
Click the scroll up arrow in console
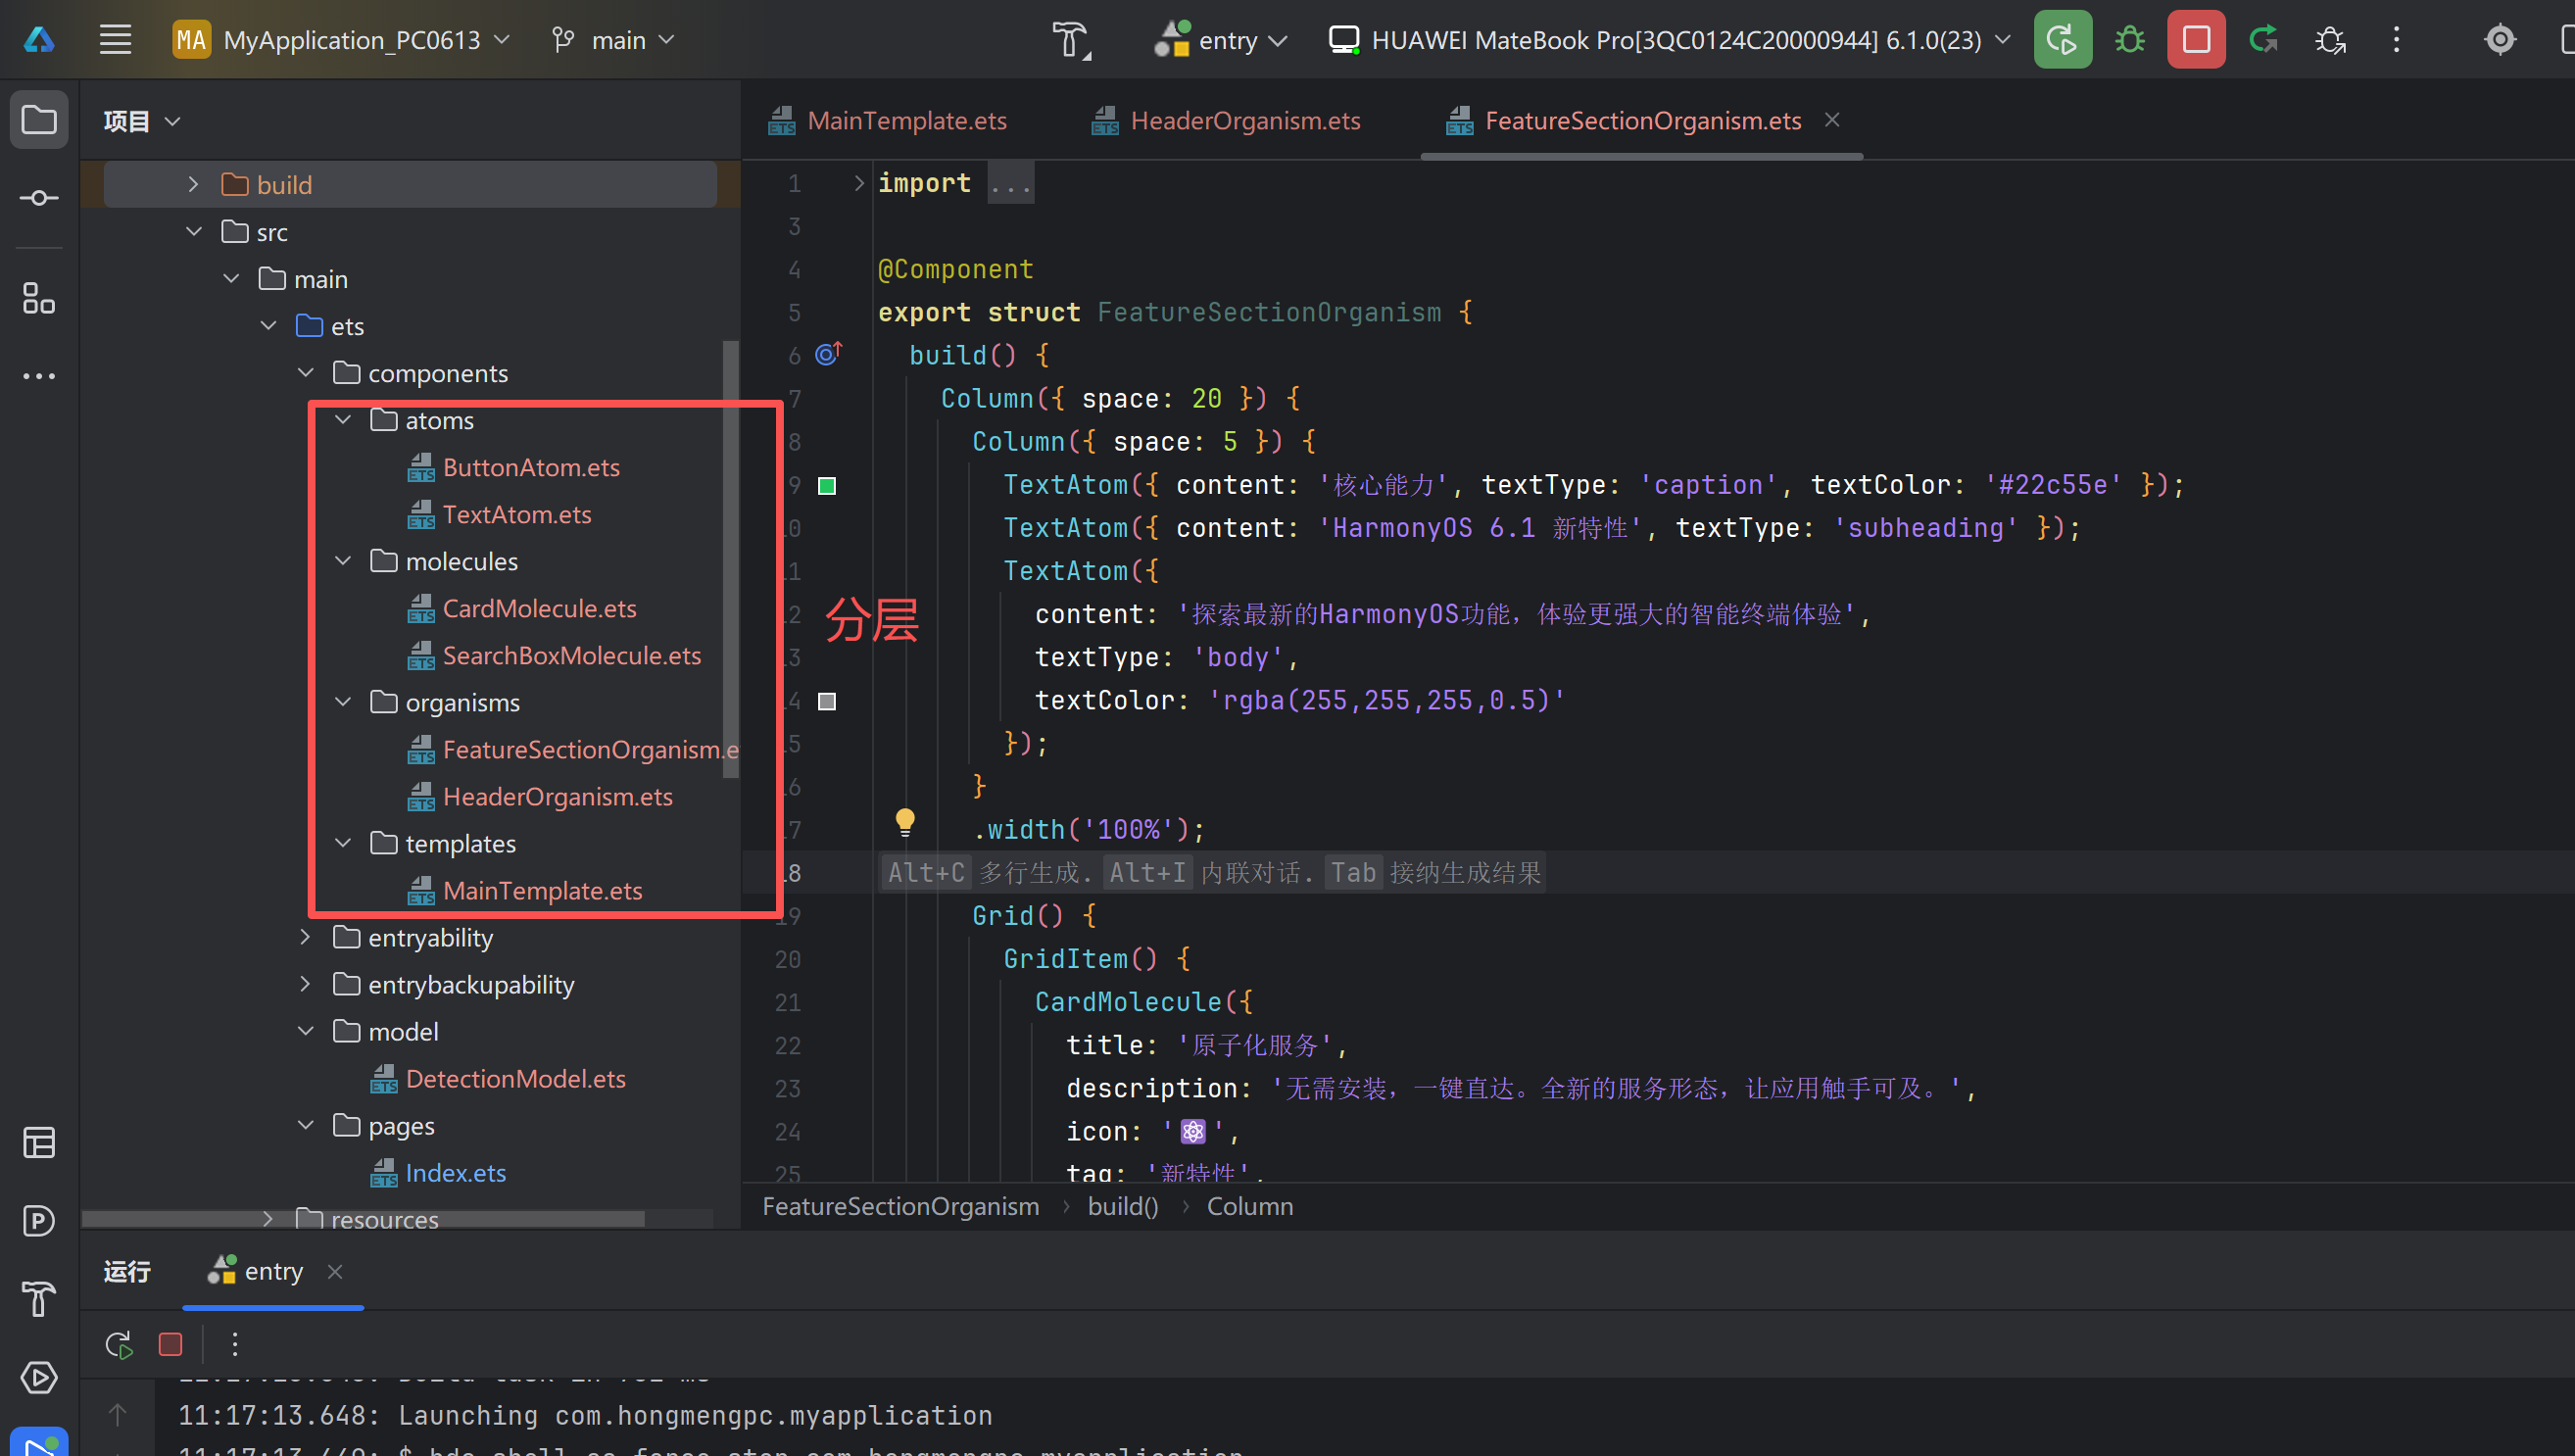point(117,1414)
